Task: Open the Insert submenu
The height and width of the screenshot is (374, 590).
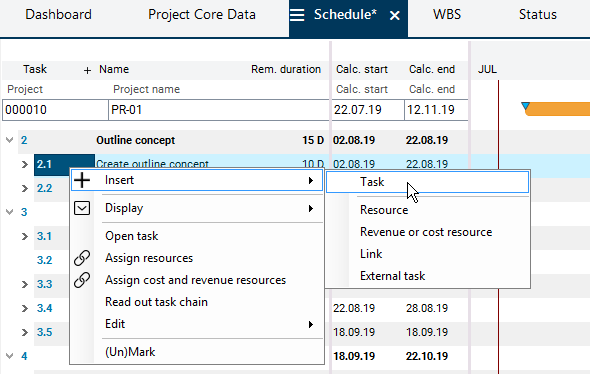Action: click(x=197, y=180)
